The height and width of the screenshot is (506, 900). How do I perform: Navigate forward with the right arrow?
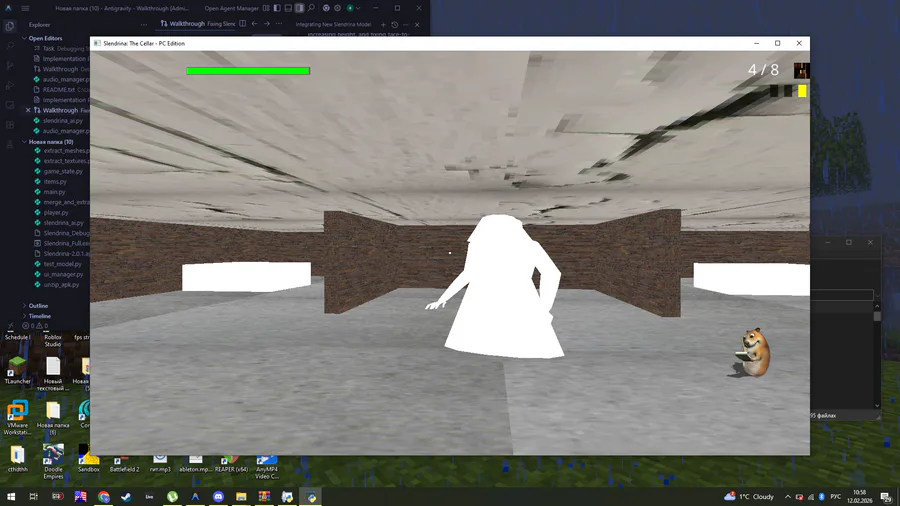[267, 24]
